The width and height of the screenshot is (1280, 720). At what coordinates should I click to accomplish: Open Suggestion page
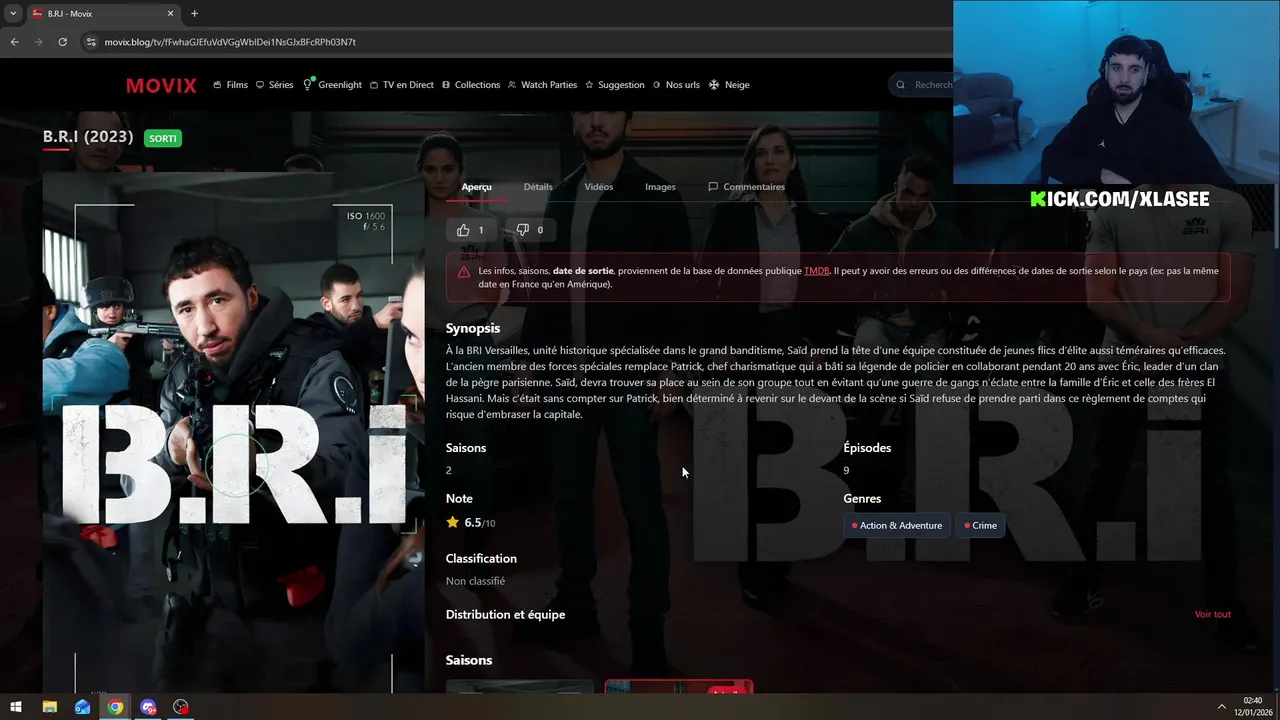615,85
